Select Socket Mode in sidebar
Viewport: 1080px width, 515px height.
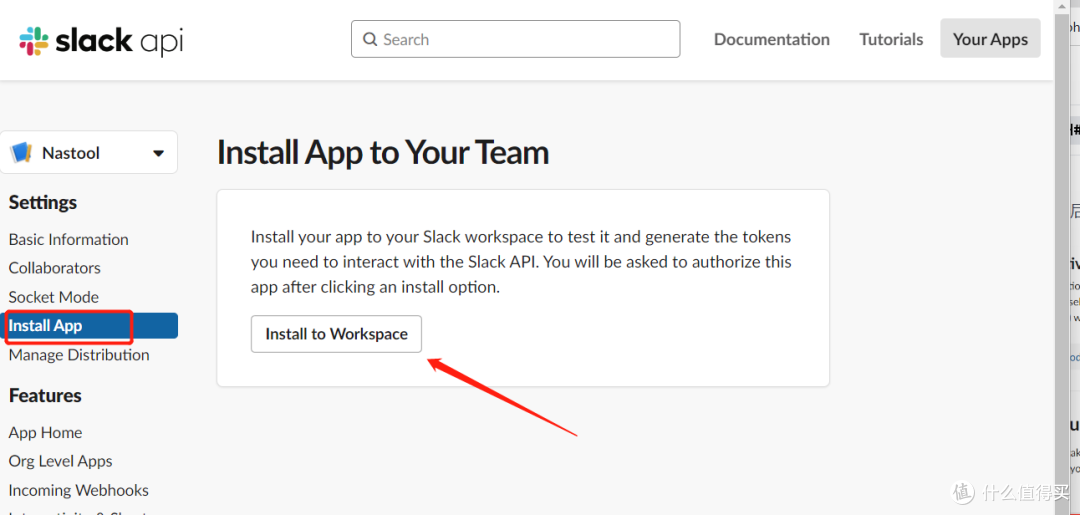click(53, 297)
